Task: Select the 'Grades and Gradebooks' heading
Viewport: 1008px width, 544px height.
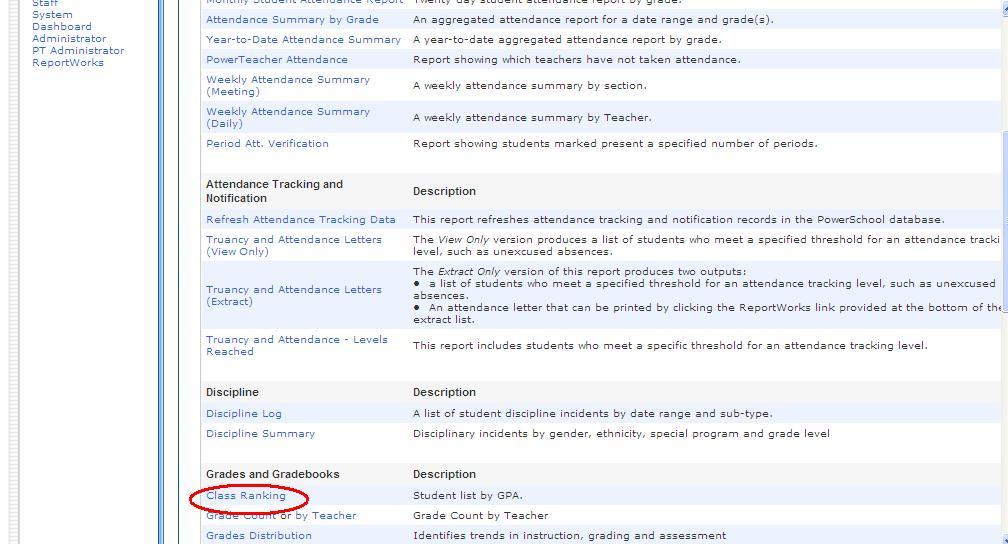Action: (273, 475)
